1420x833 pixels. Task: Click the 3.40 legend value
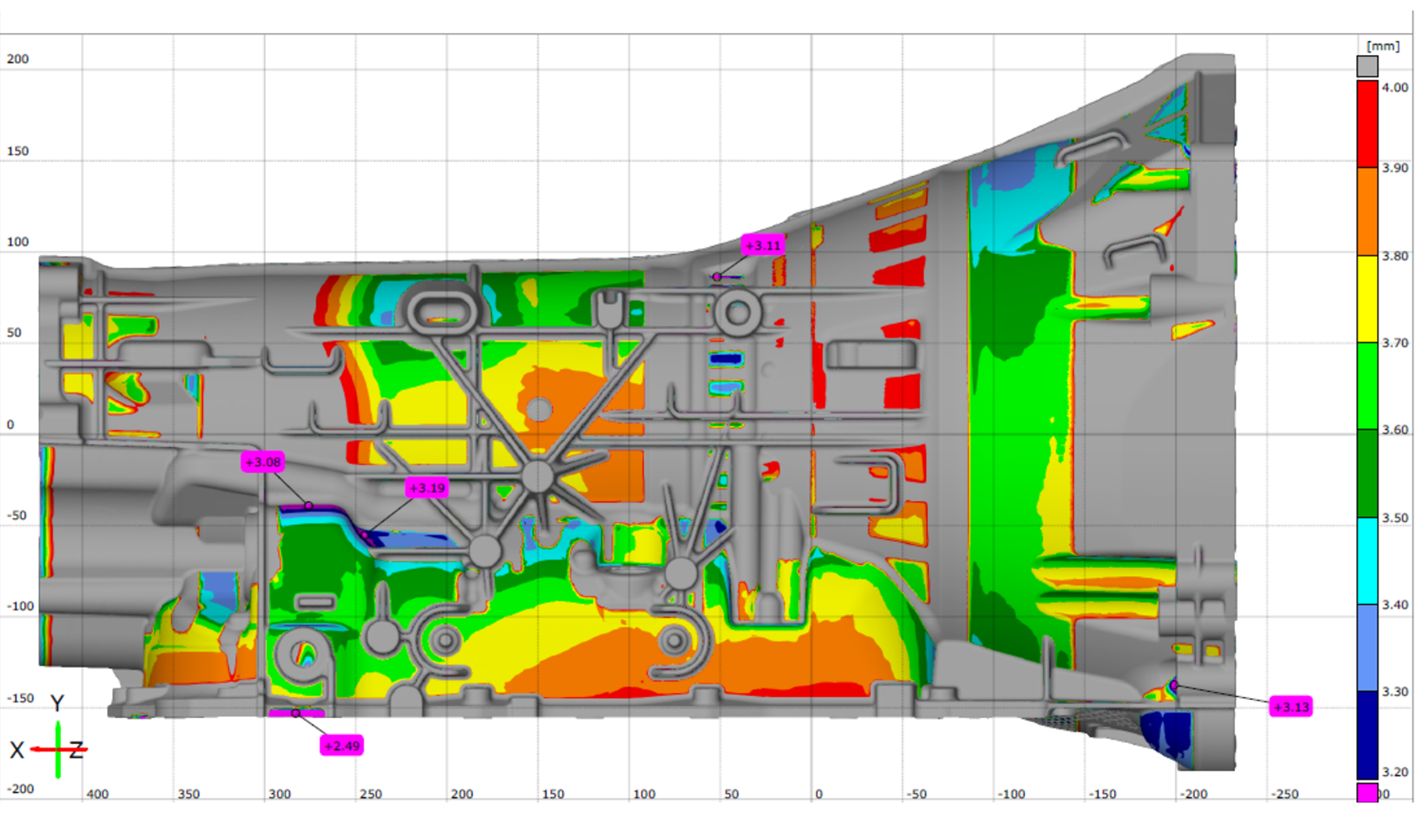(x=1396, y=604)
